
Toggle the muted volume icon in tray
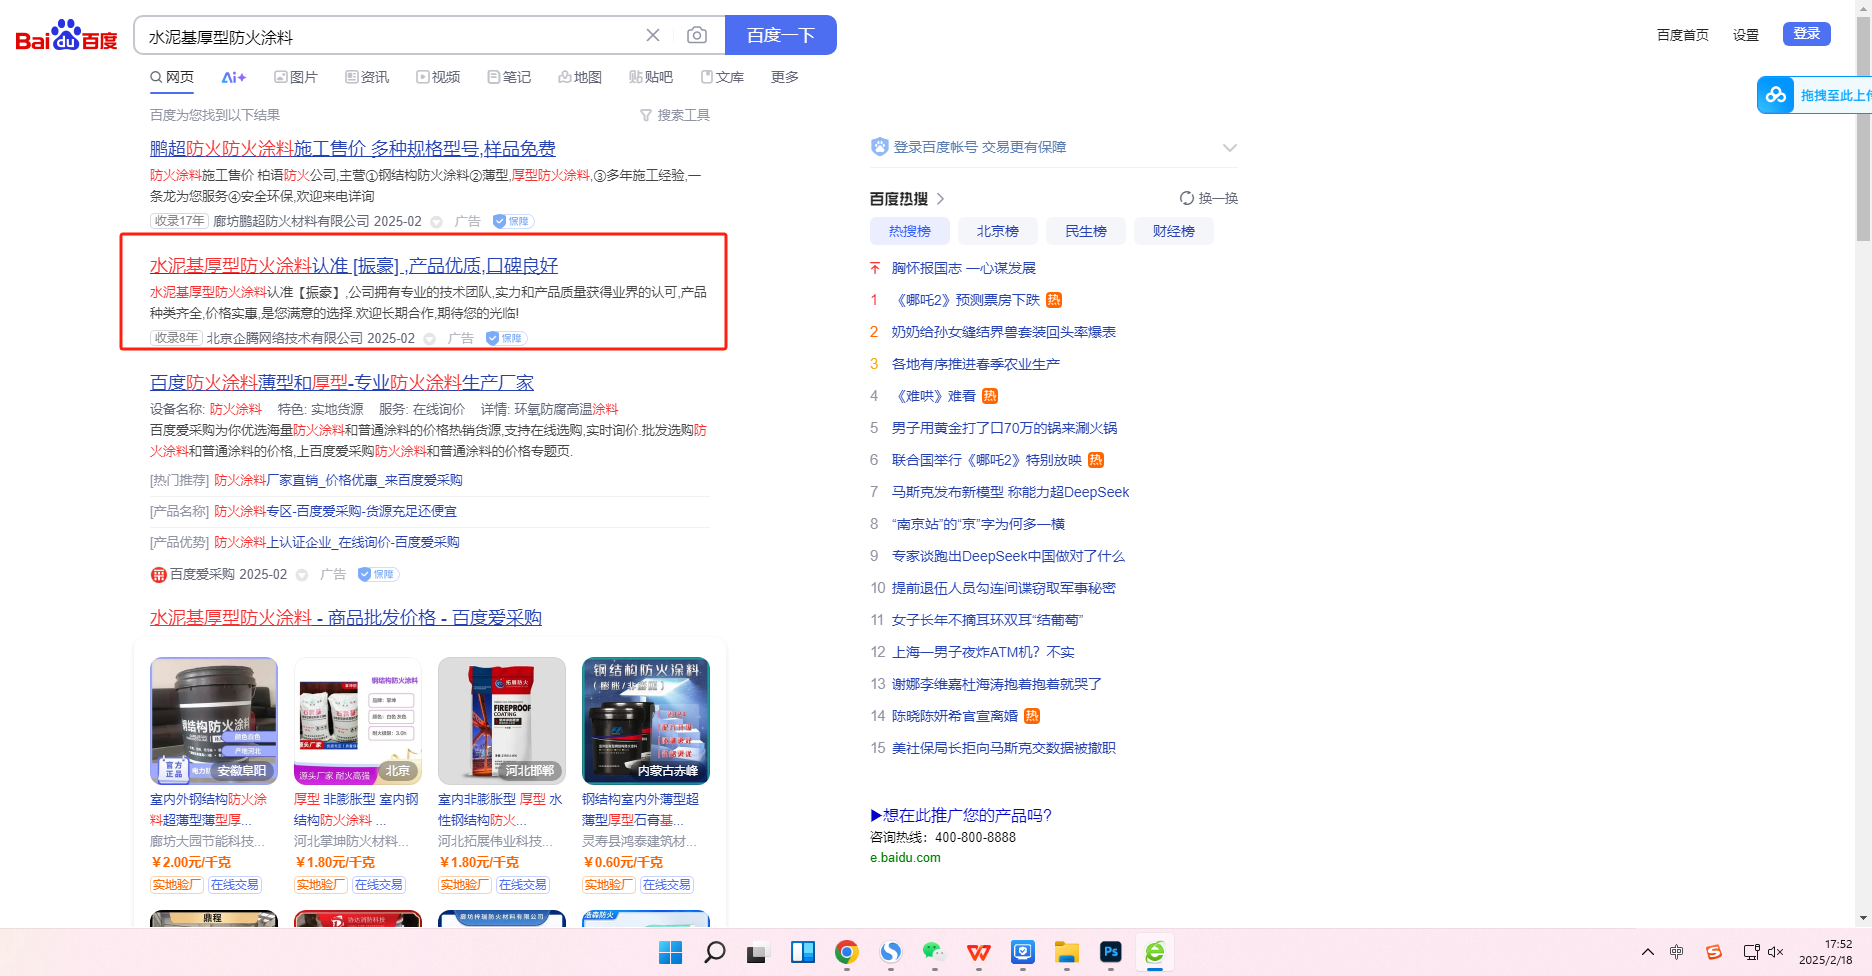click(x=1776, y=952)
